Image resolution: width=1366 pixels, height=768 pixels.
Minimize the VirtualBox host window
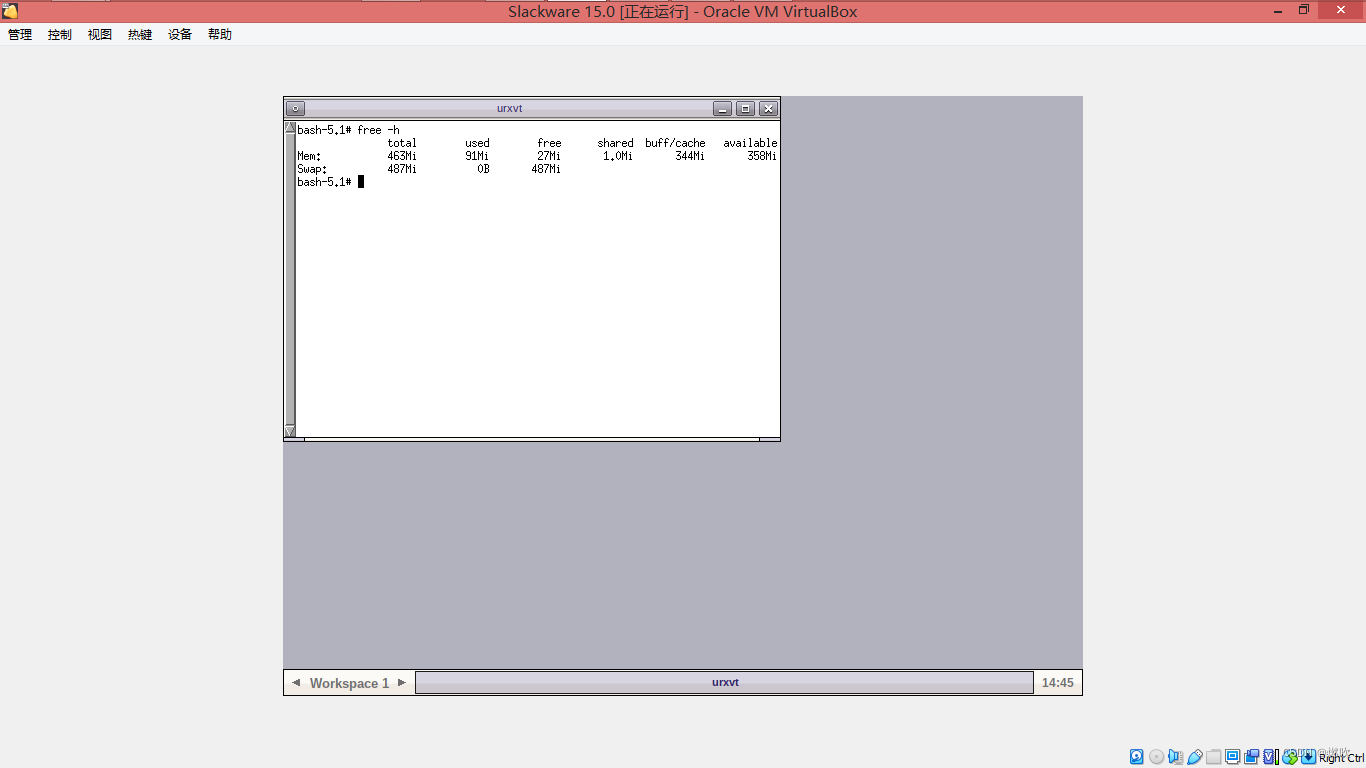1277,10
